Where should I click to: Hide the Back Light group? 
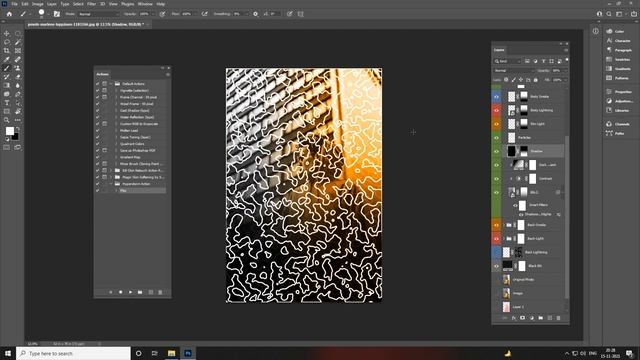496,239
